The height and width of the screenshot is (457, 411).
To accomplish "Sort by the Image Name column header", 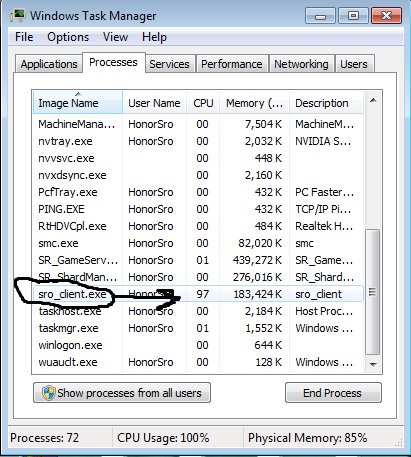I will 78,103.
